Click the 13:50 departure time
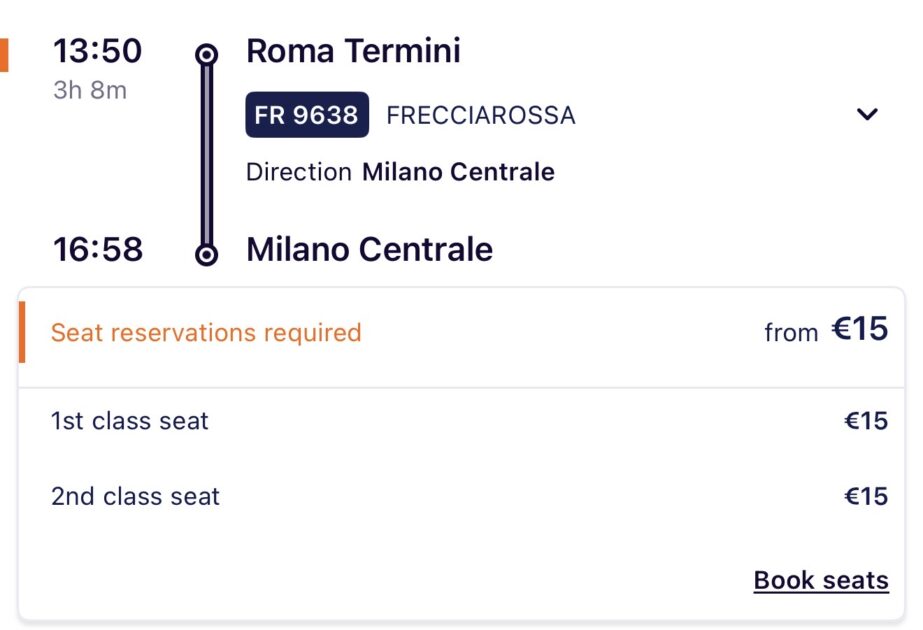 pyautogui.click(x=97, y=50)
